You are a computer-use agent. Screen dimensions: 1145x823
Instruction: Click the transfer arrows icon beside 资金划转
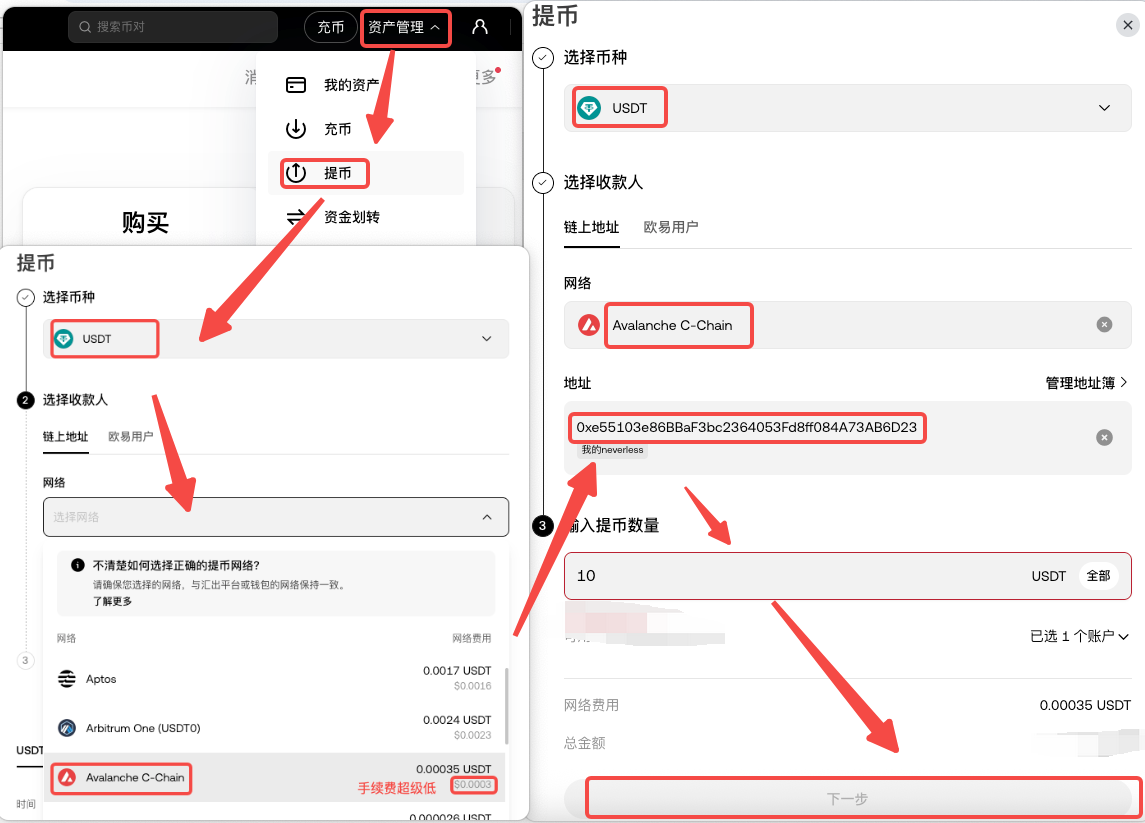(296, 217)
